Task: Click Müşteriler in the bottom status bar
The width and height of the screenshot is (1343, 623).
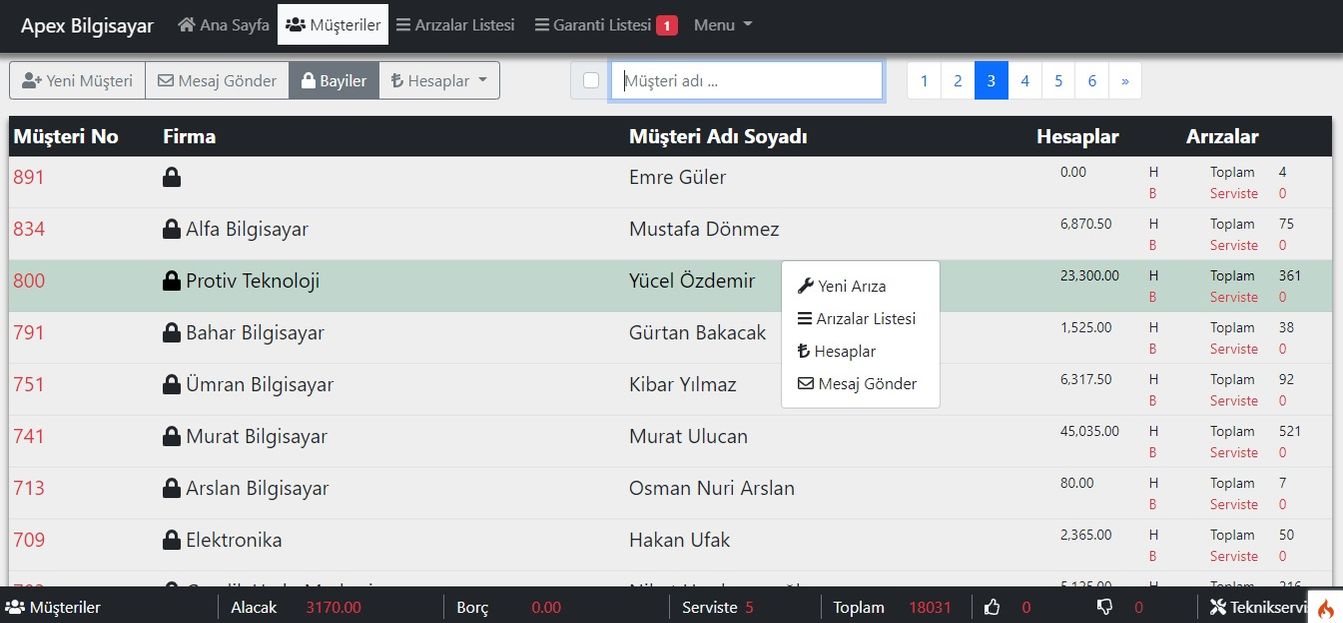Action: (x=54, y=607)
